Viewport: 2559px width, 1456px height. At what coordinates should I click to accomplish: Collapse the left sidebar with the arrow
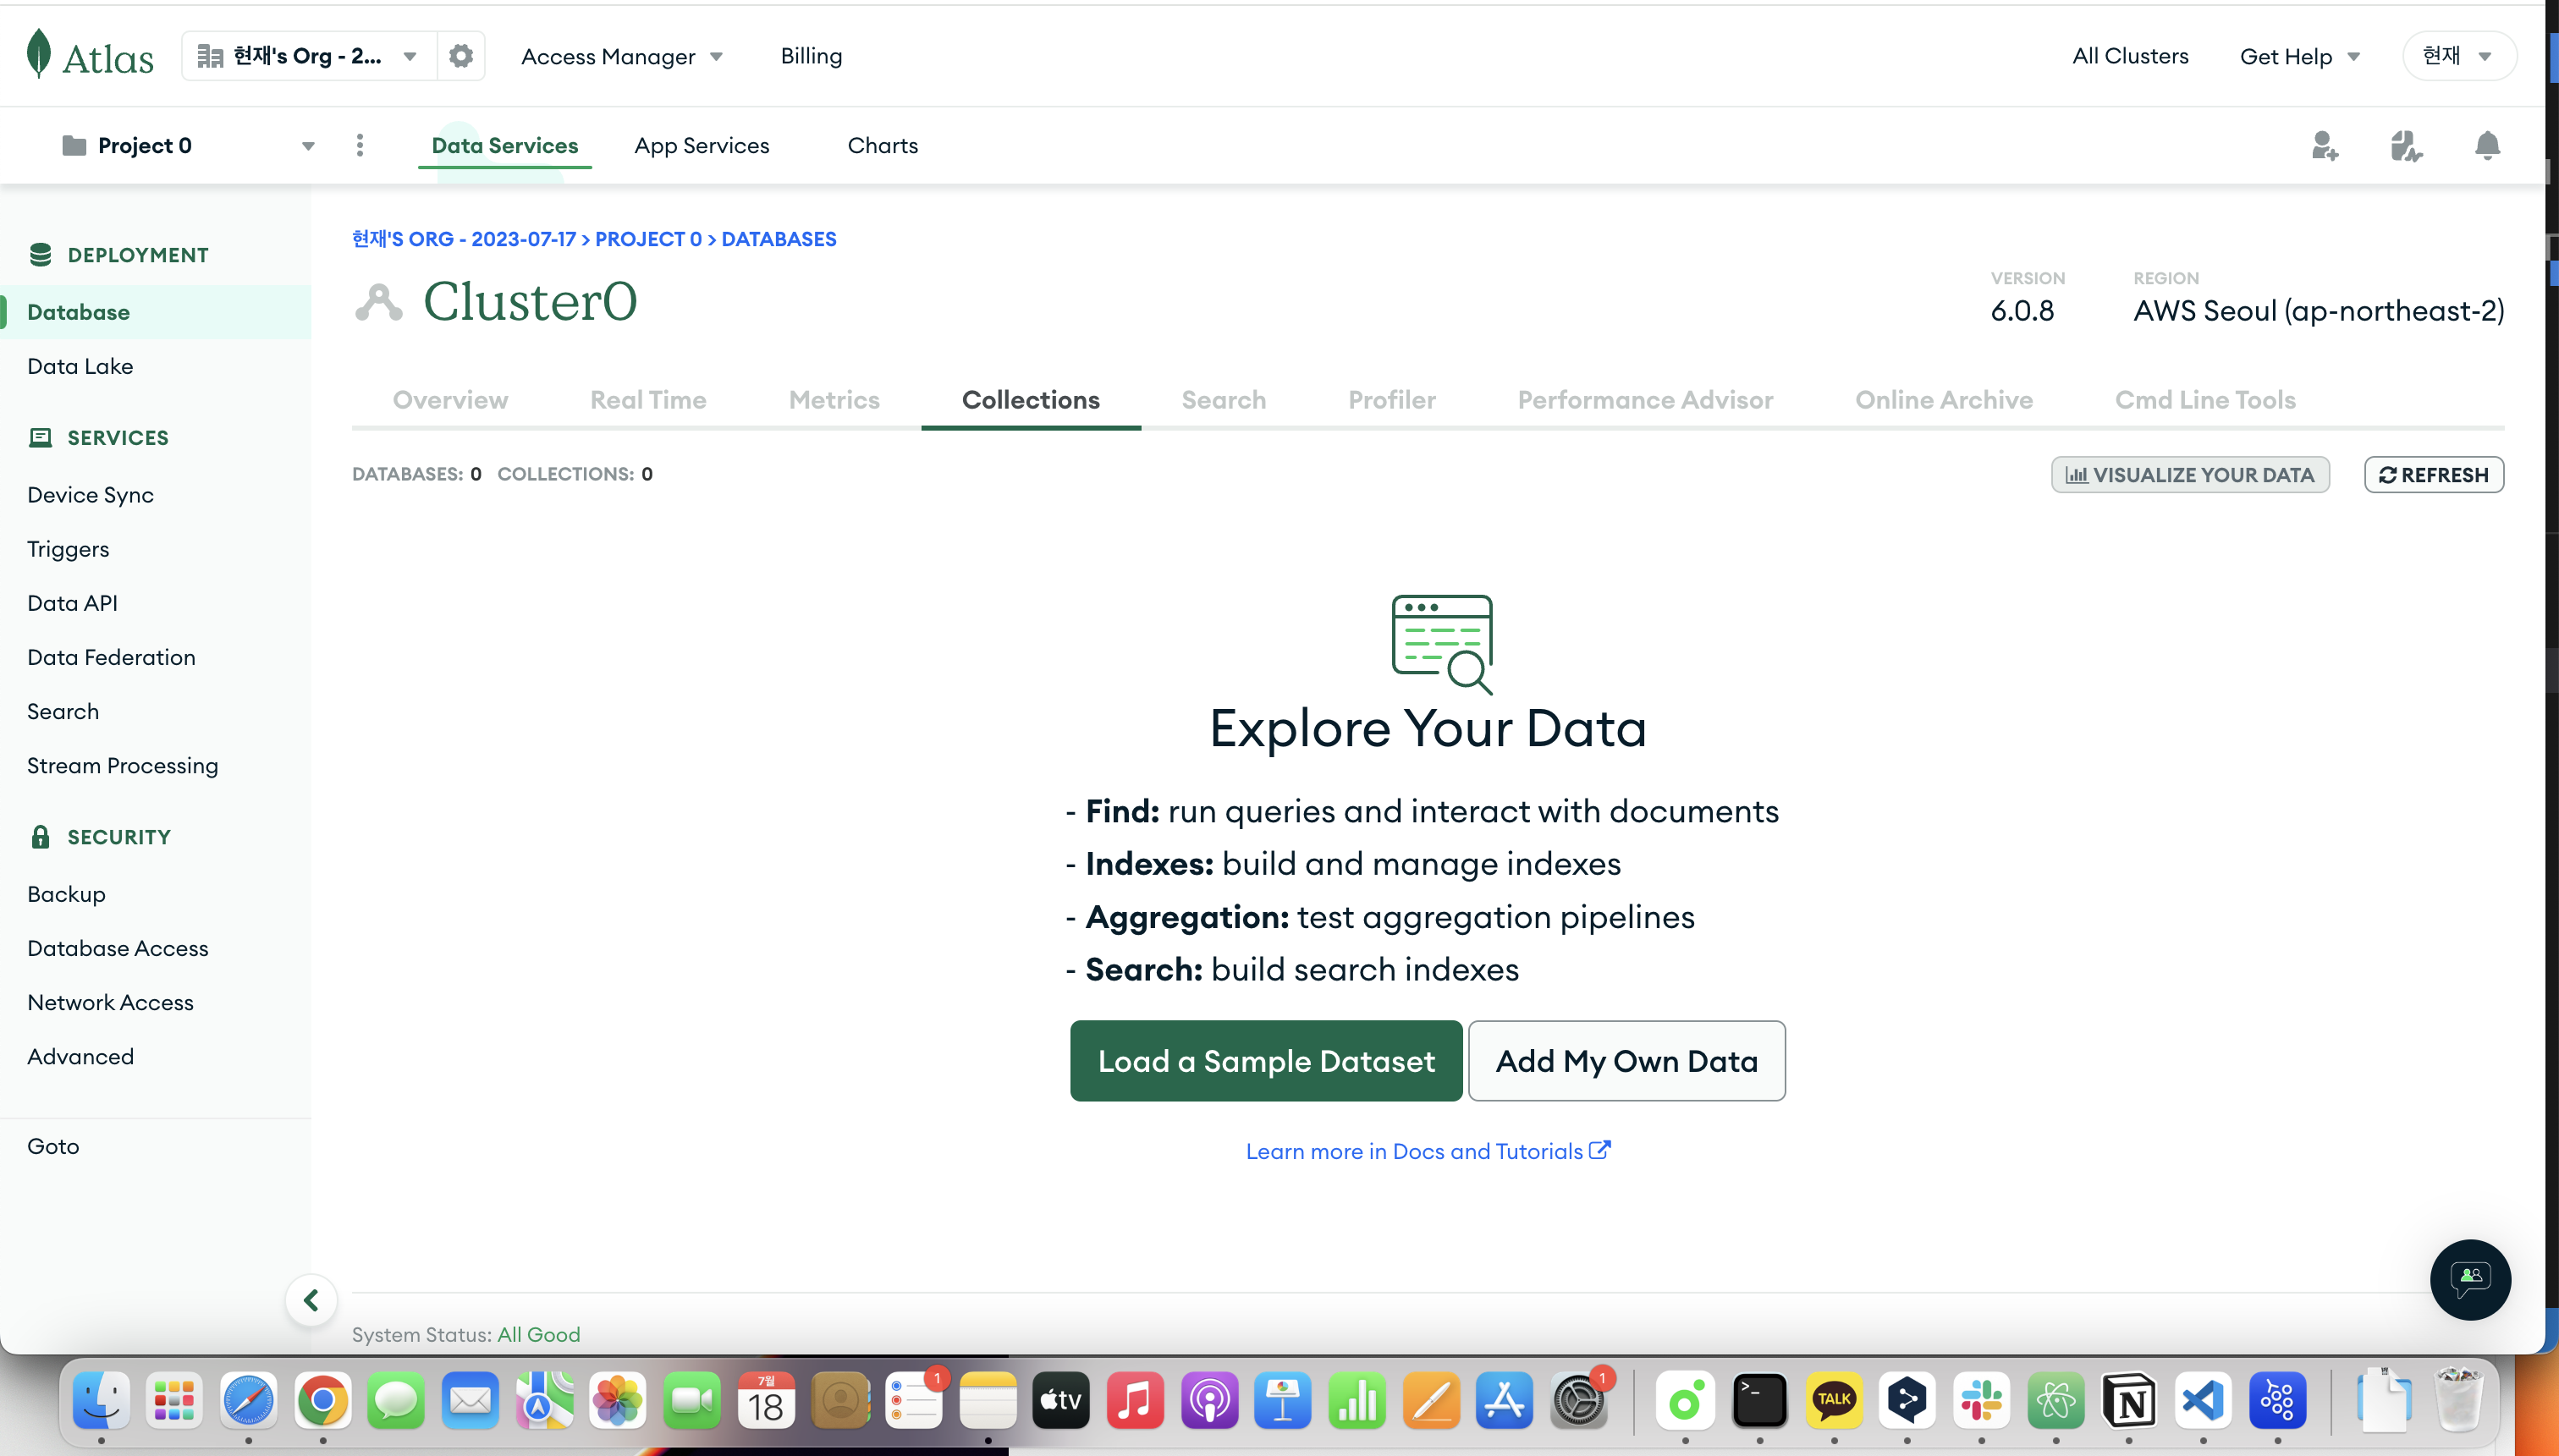311,1300
